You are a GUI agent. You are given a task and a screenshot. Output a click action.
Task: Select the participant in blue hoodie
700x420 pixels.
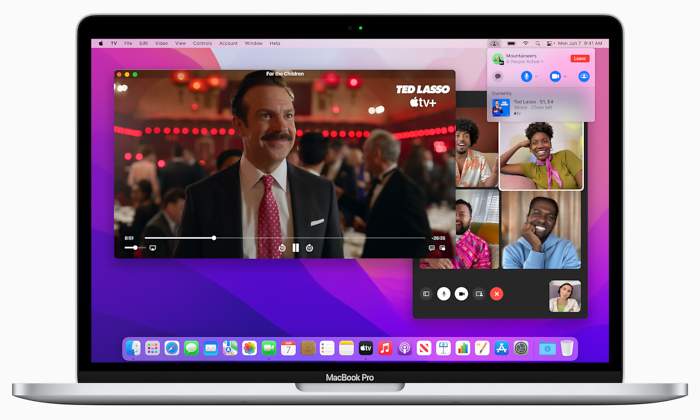(541, 230)
